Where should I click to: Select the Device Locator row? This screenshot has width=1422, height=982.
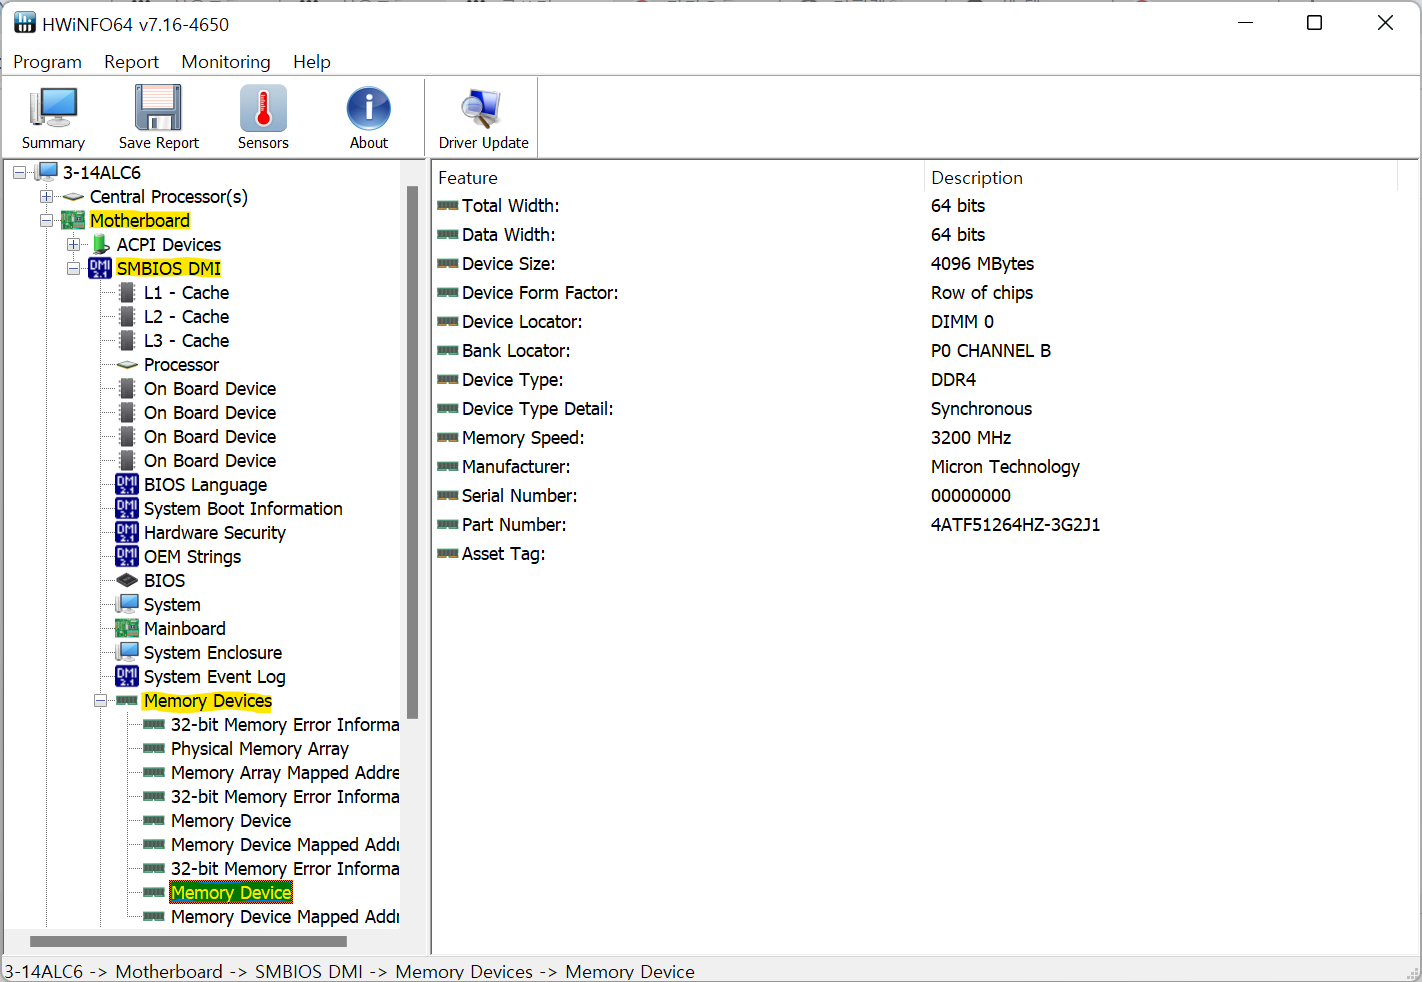(915, 321)
